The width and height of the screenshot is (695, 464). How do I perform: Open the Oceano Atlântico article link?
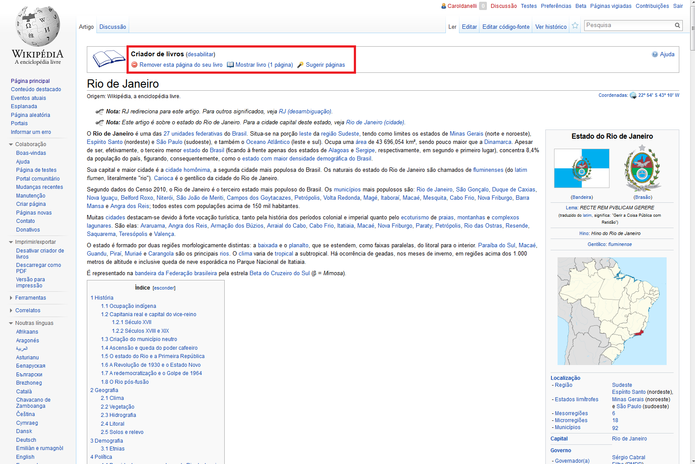pyautogui.click(x=268, y=142)
